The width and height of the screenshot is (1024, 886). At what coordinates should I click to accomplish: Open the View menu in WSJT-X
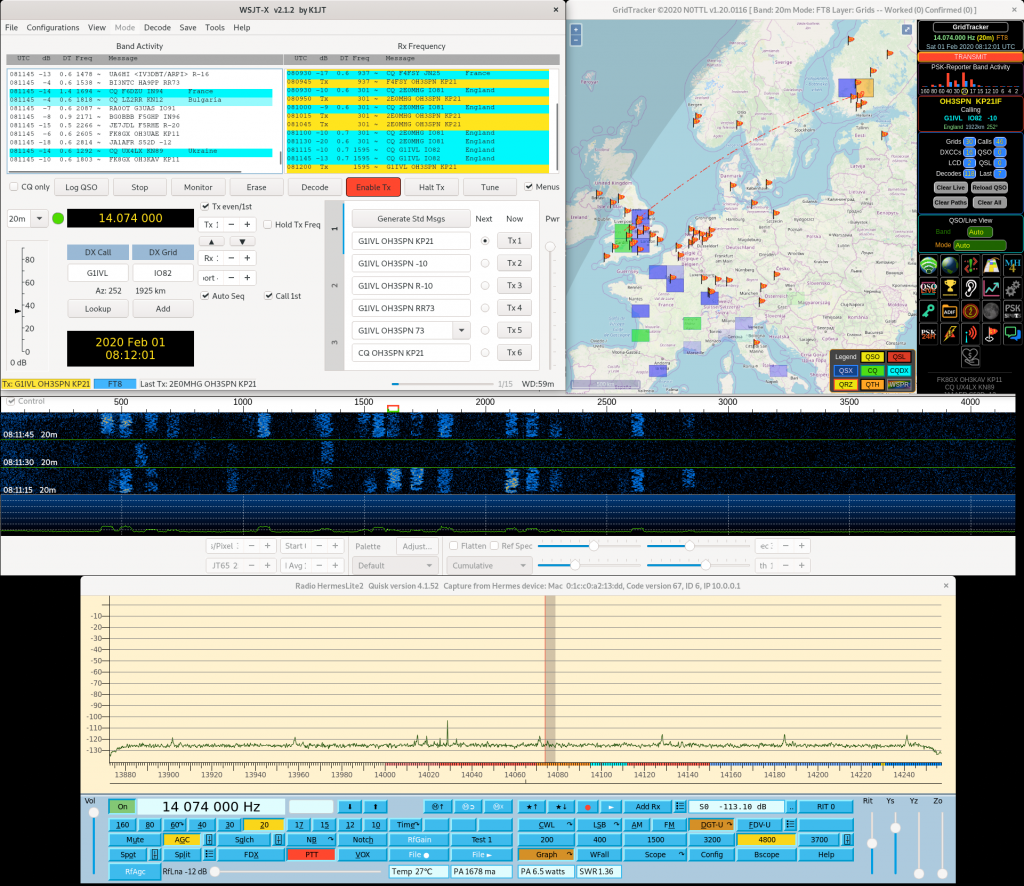coord(97,27)
